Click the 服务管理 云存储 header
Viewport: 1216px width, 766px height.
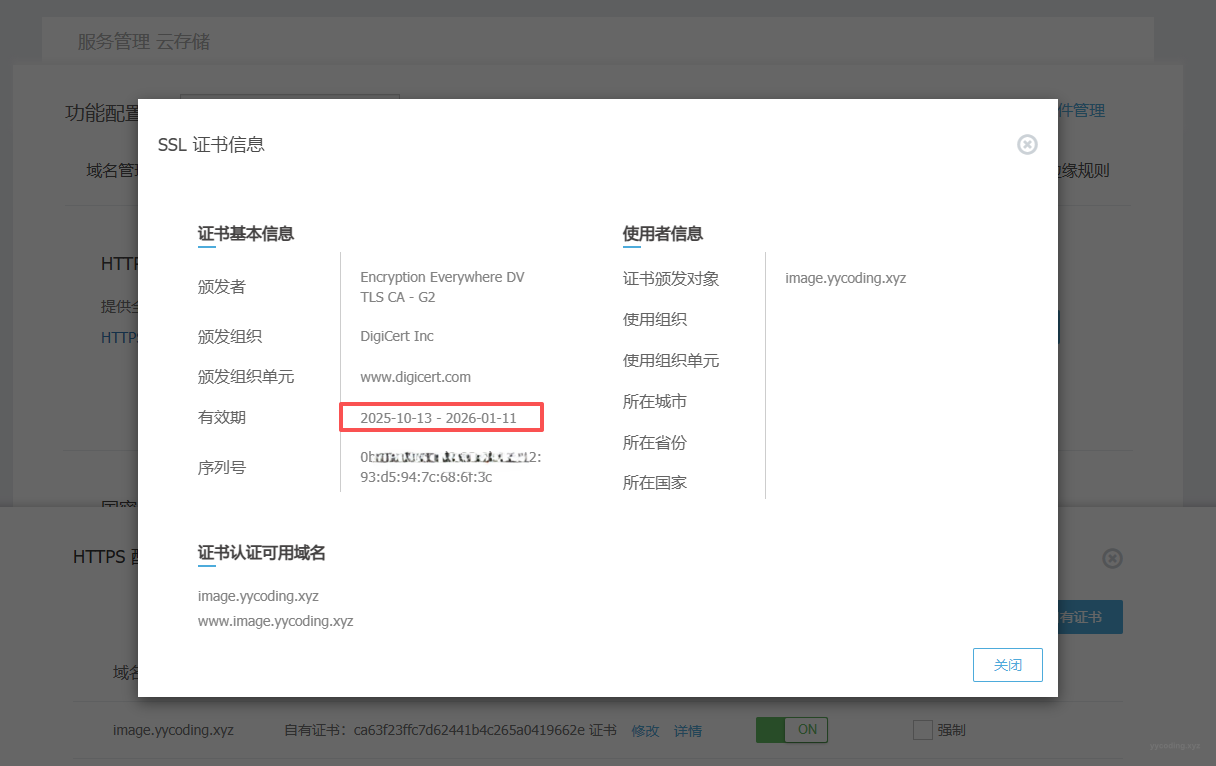144,42
